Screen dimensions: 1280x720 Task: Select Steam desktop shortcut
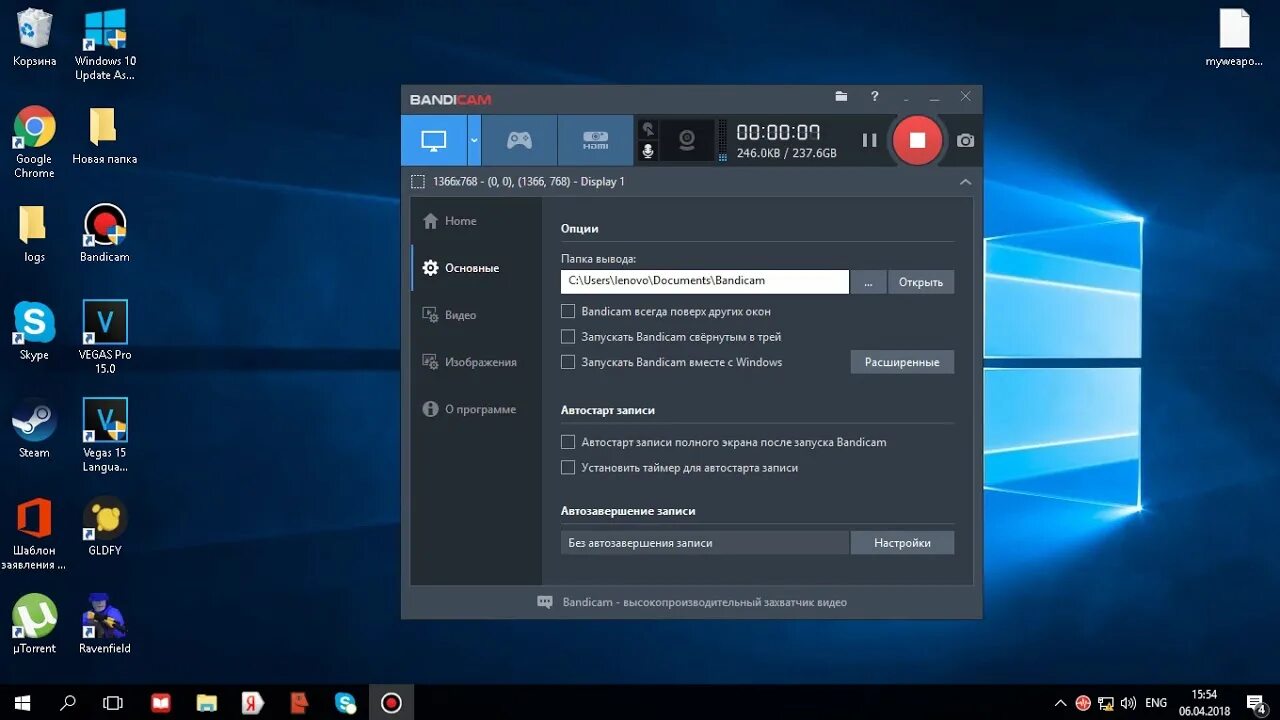[34, 429]
